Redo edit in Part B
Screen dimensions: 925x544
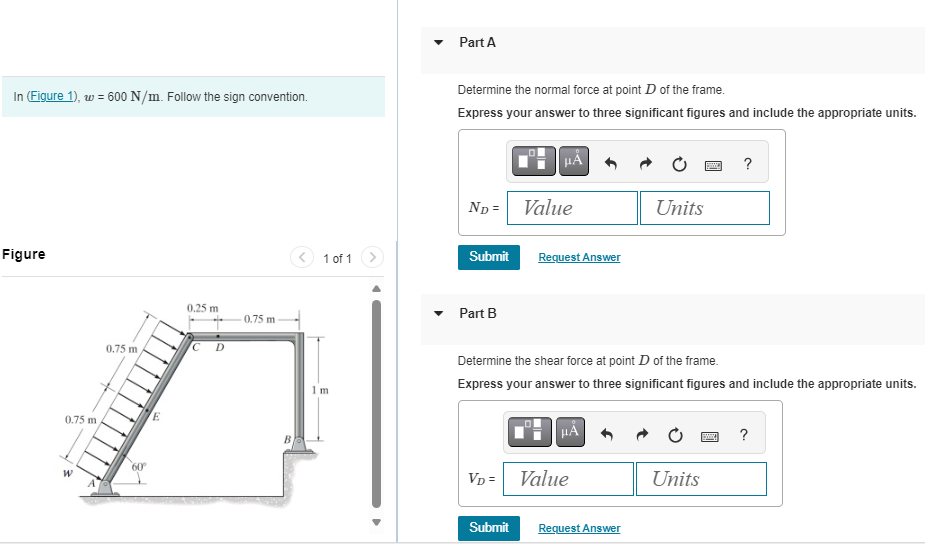point(642,435)
